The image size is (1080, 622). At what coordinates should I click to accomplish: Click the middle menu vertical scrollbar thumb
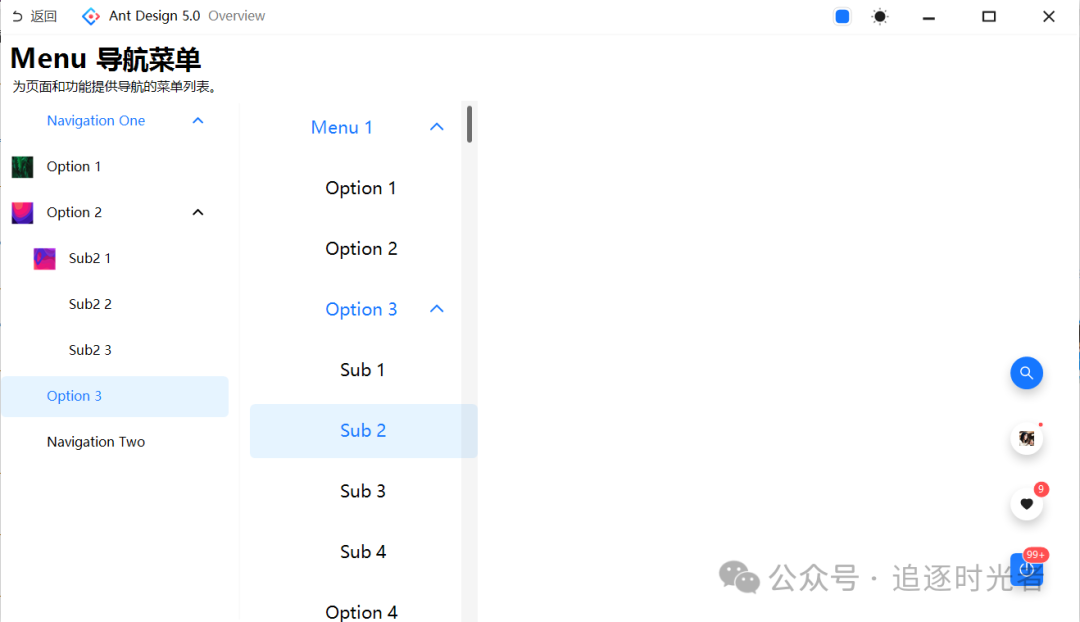pos(469,124)
